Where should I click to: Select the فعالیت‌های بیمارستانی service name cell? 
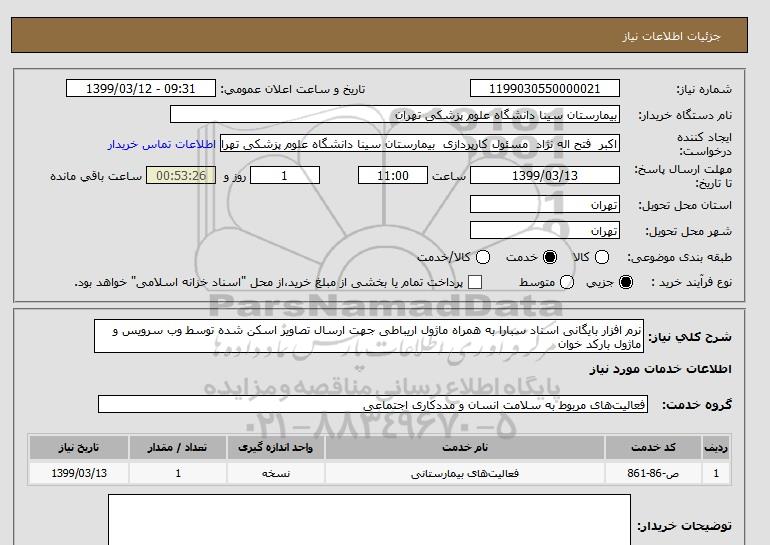(465, 473)
